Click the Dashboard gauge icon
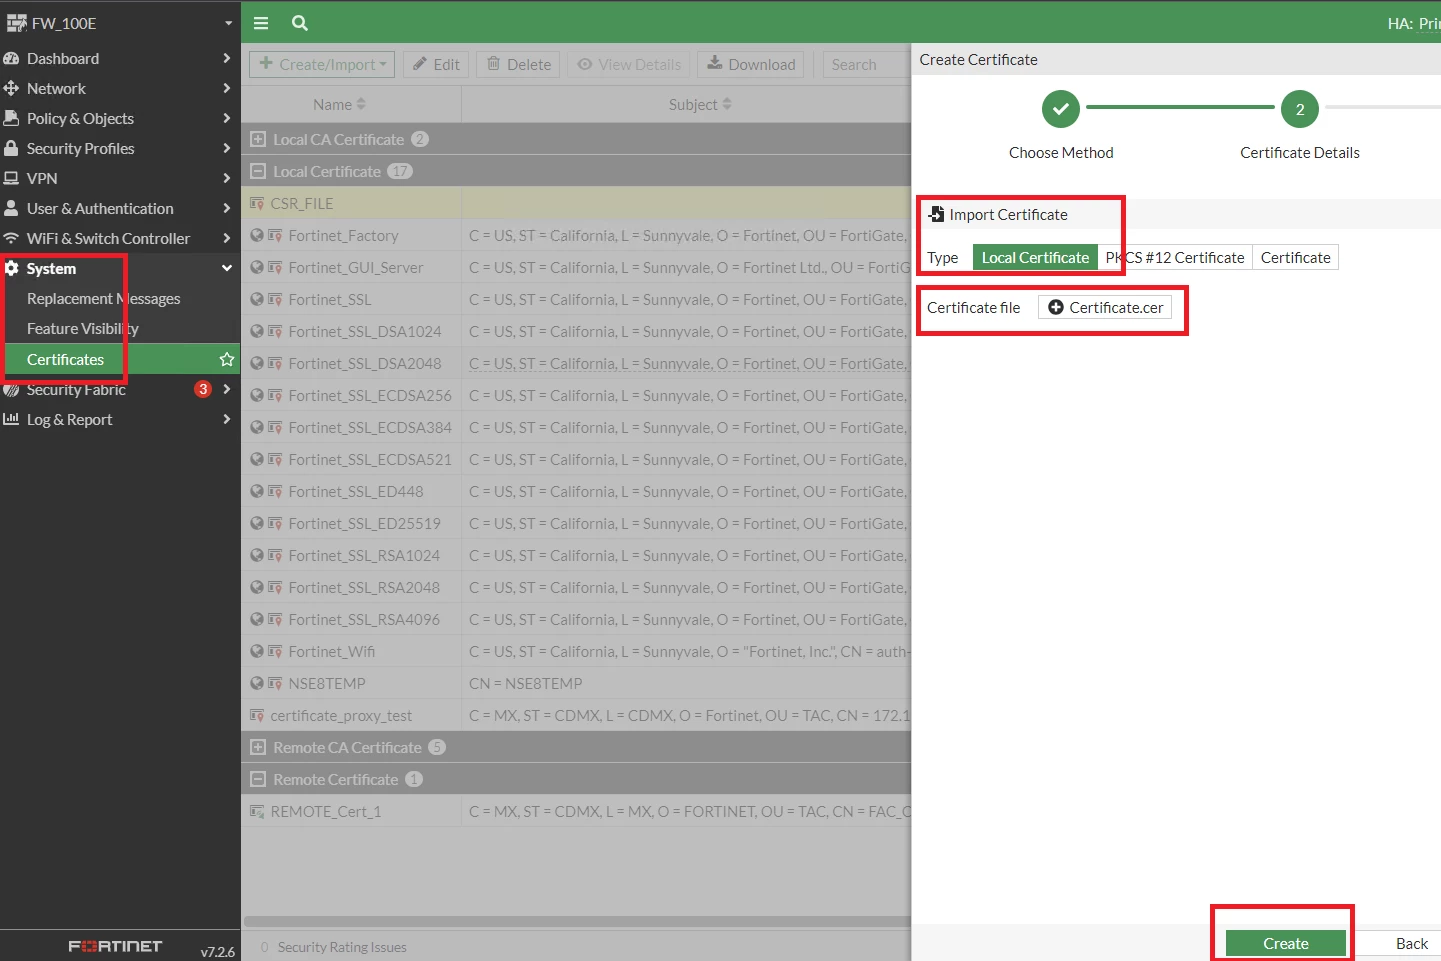Image resolution: width=1441 pixels, height=961 pixels. pos(11,58)
